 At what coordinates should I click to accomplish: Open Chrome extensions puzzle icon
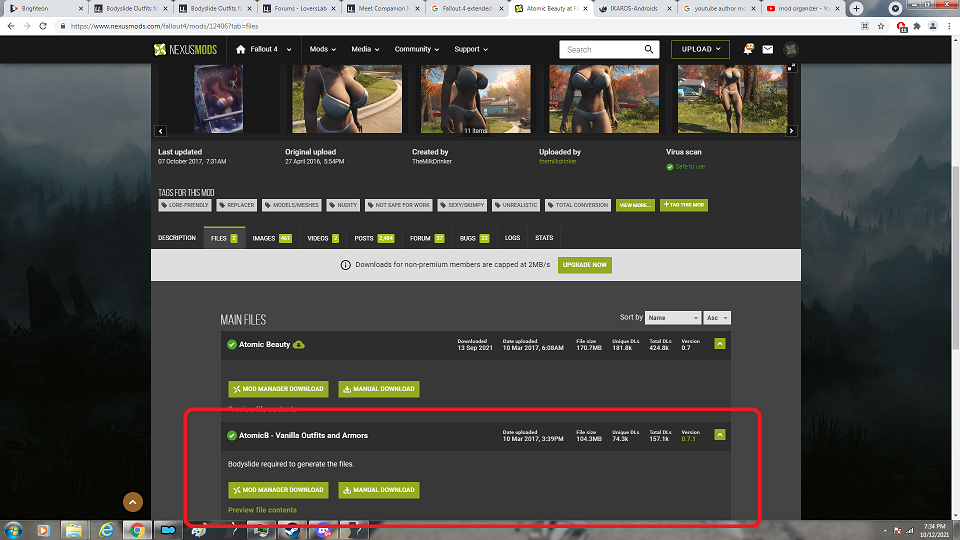tap(917, 26)
